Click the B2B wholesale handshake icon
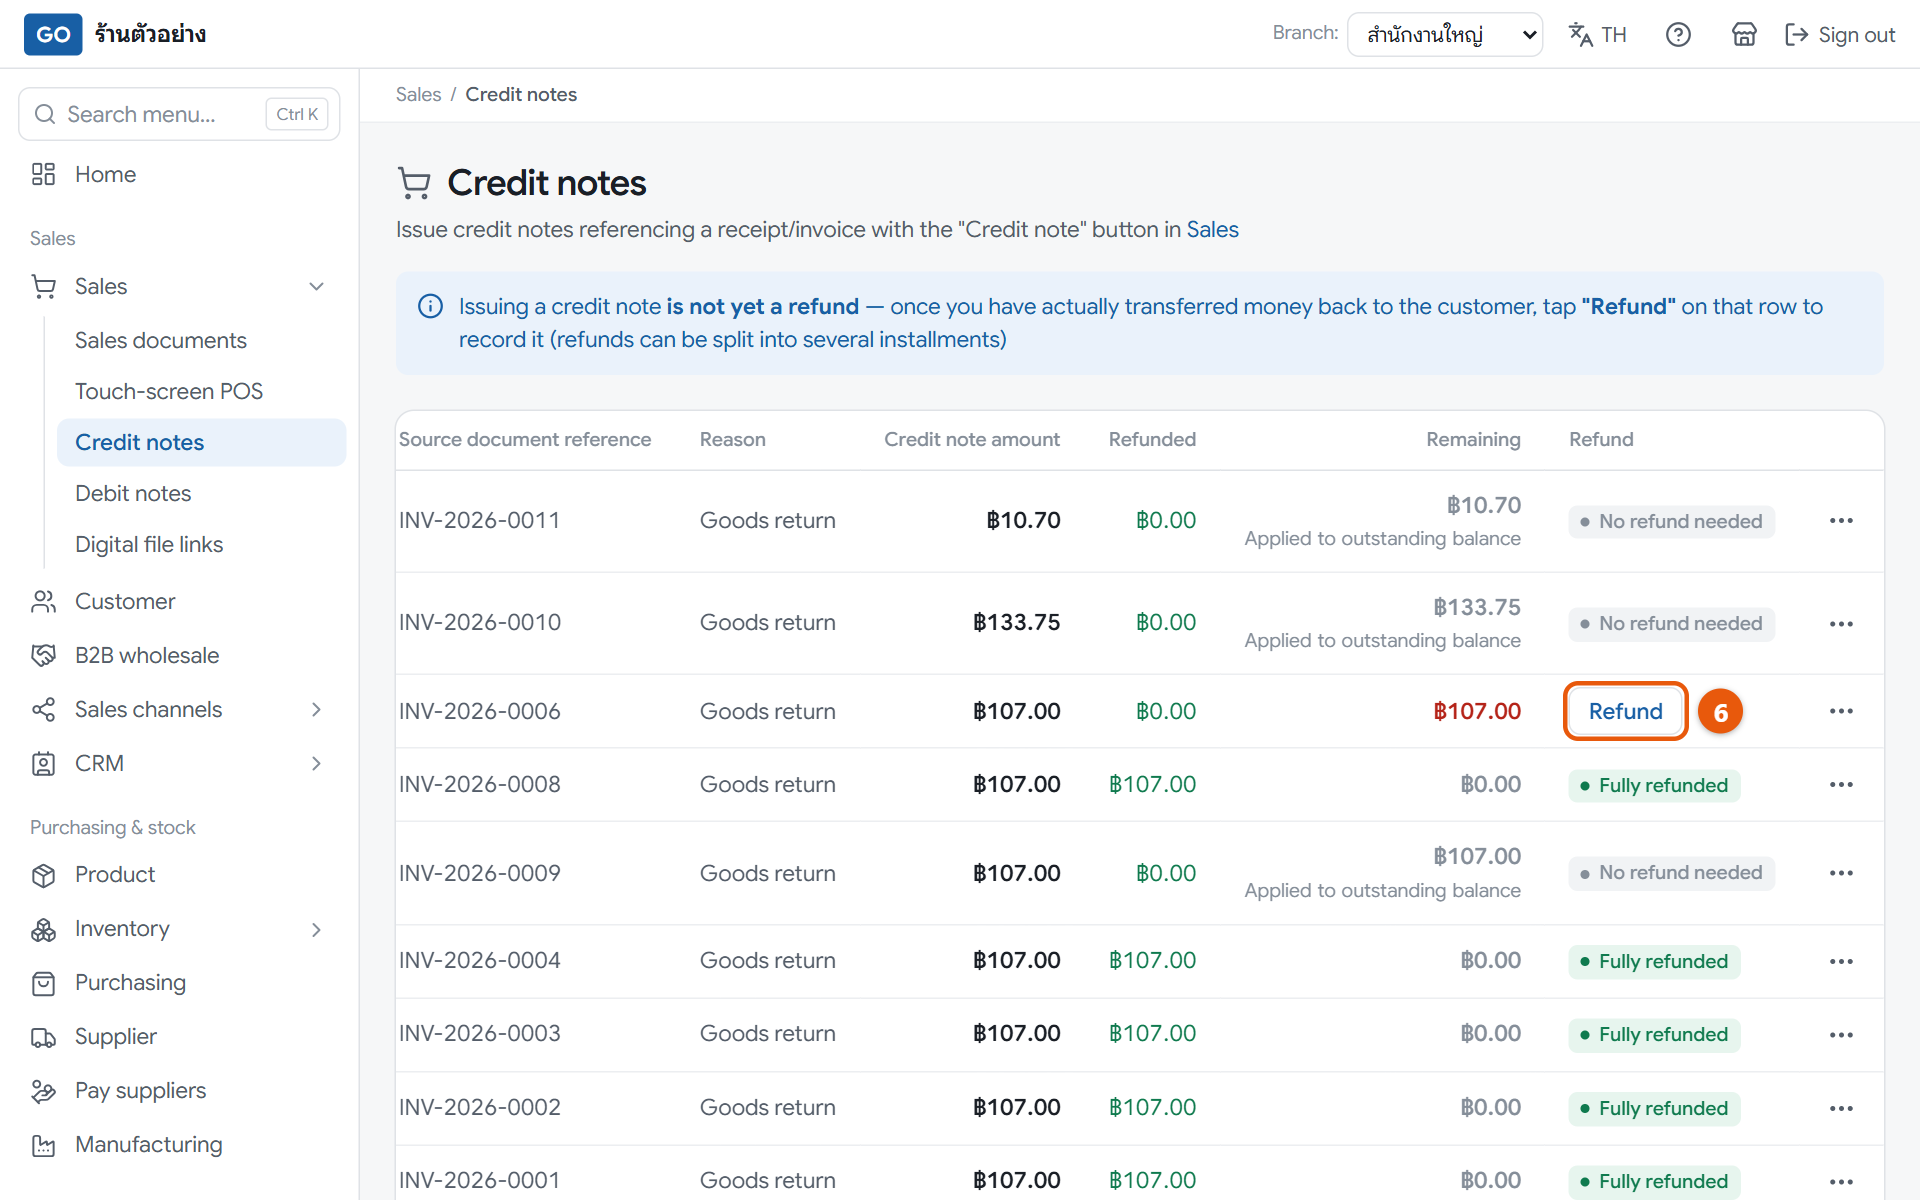This screenshot has height=1200, width=1920. [x=43, y=656]
